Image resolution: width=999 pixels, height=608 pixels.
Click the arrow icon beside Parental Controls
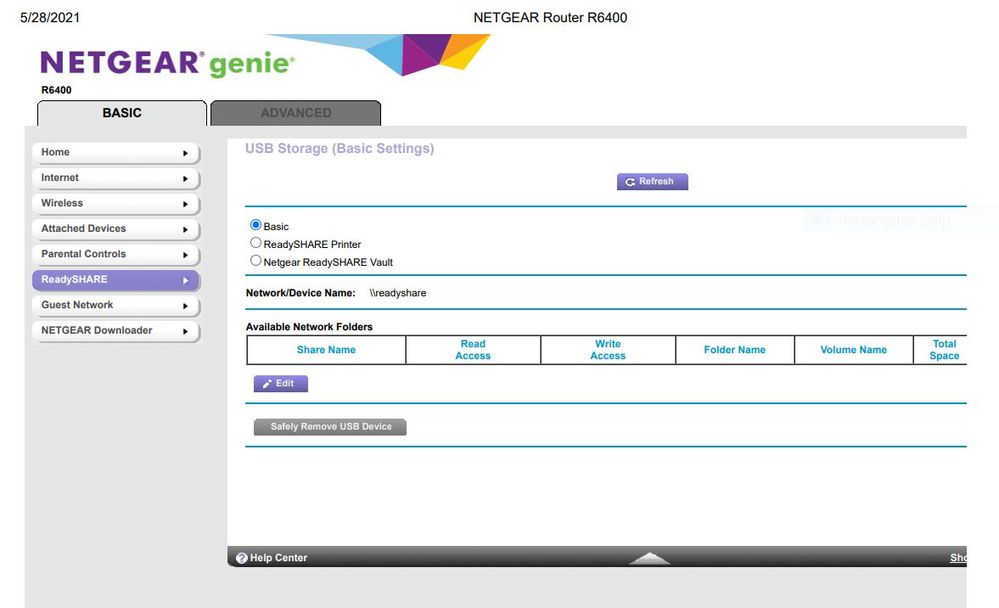tap(185, 255)
